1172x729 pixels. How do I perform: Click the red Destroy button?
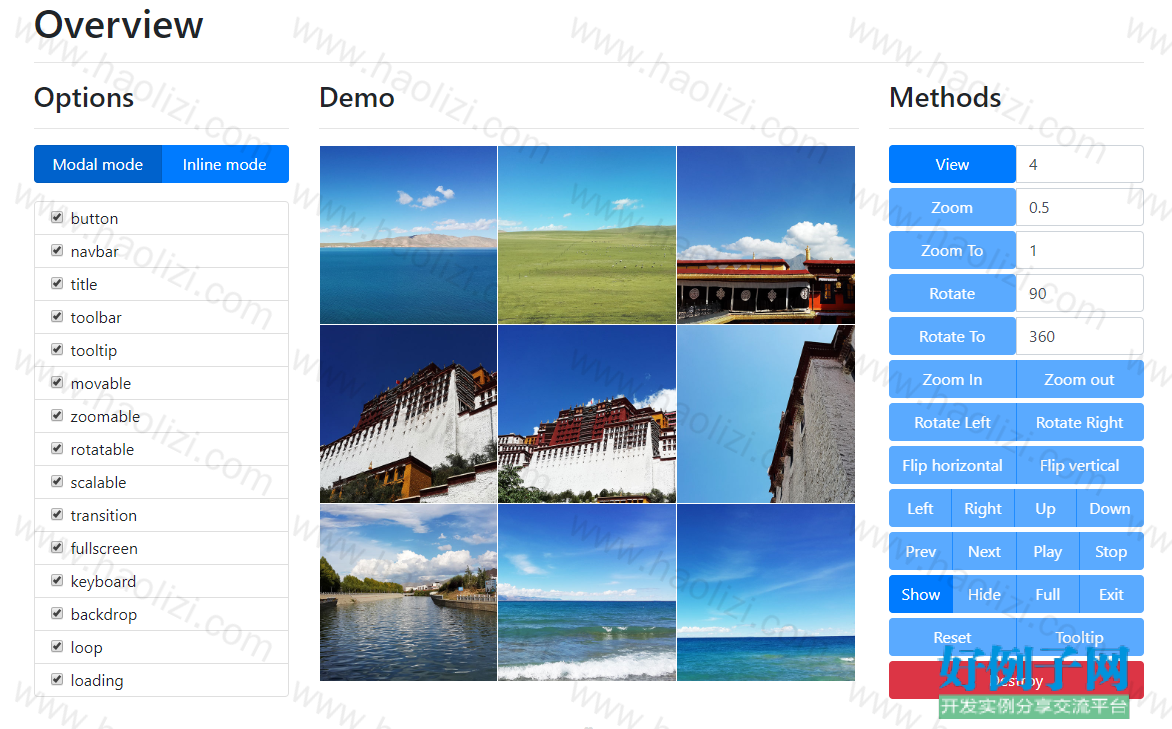pos(1017,680)
